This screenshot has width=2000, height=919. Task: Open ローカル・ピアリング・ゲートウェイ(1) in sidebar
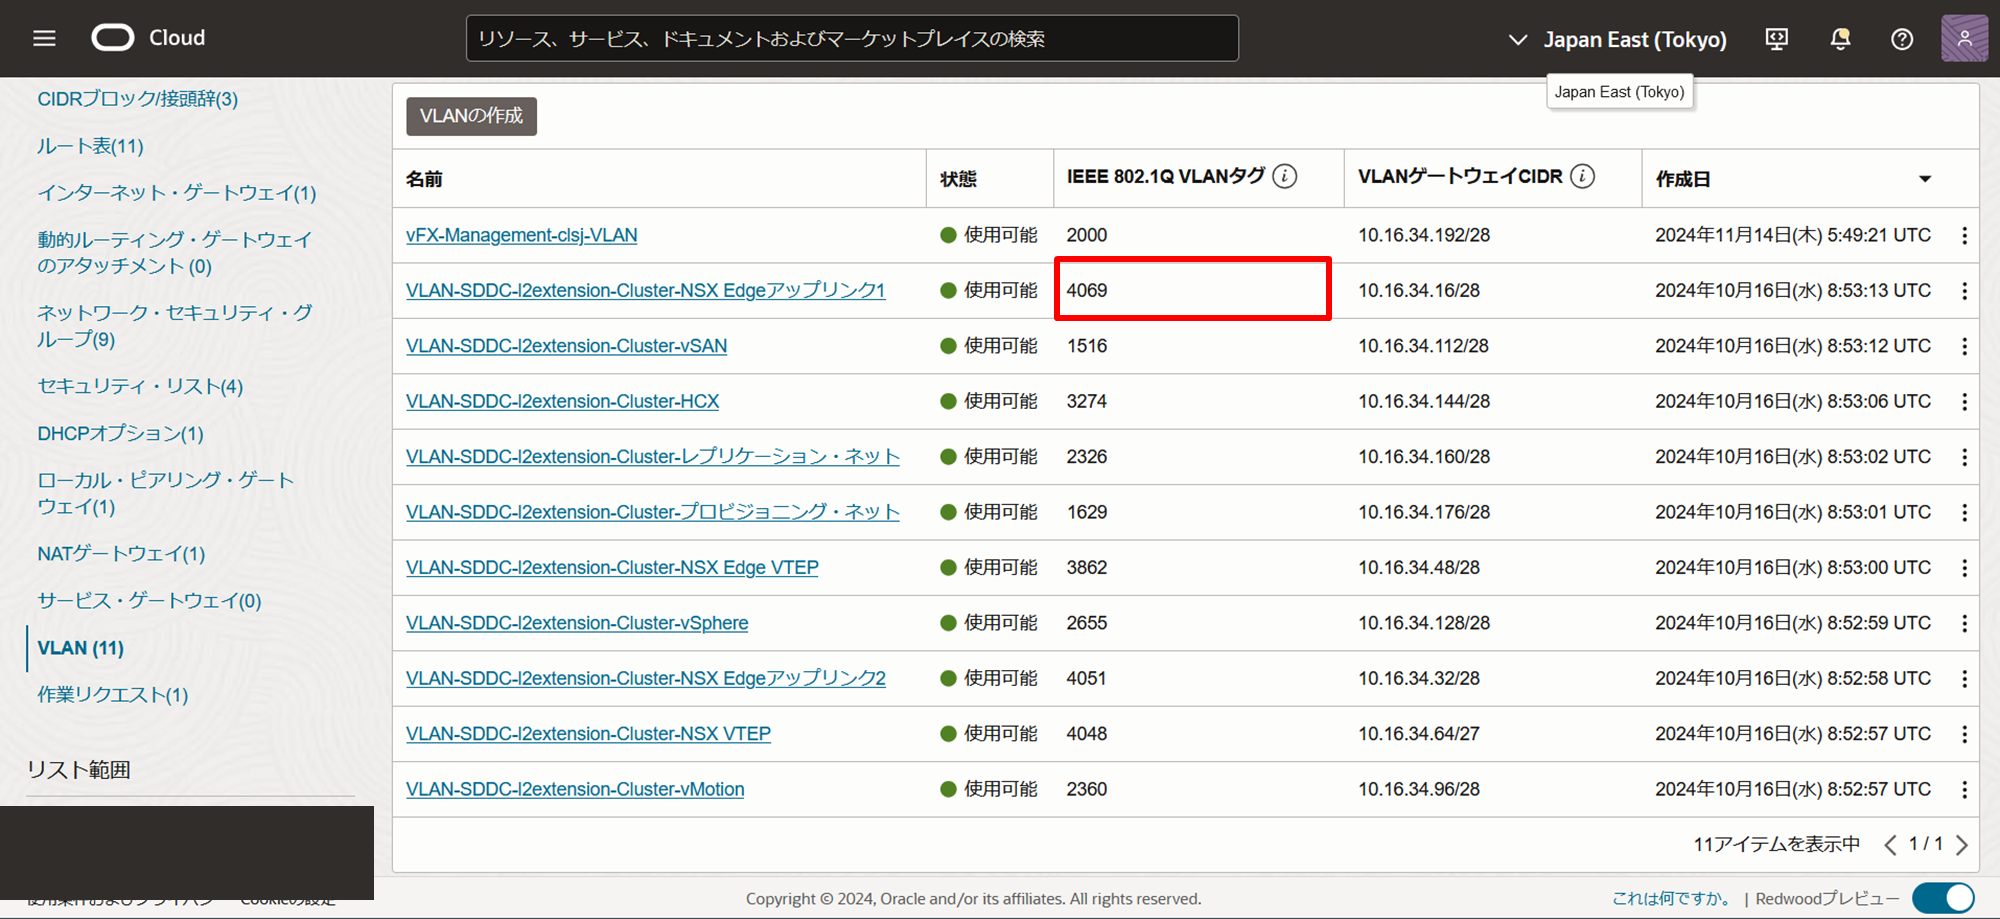click(166, 493)
